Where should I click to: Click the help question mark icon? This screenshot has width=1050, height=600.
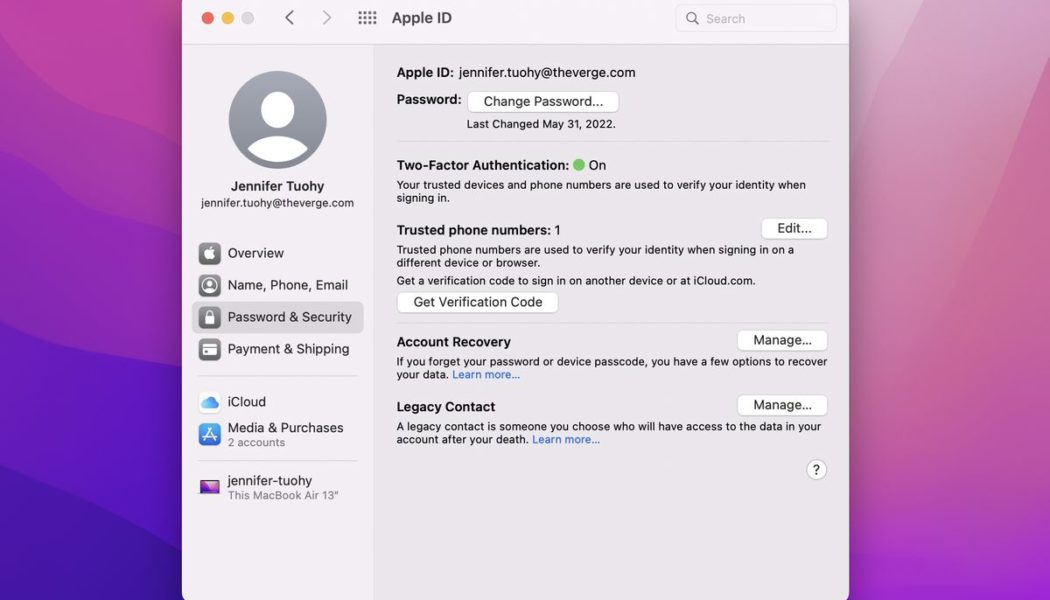point(816,468)
